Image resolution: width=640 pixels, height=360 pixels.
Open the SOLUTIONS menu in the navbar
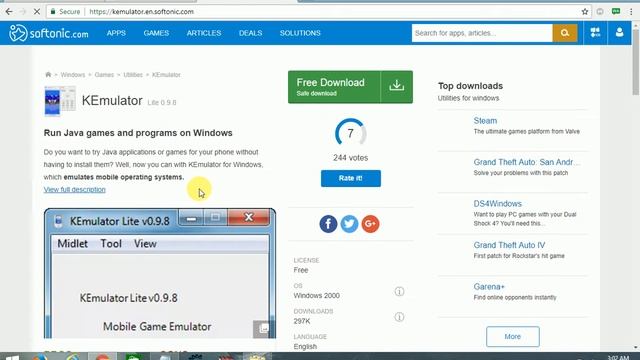click(300, 33)
